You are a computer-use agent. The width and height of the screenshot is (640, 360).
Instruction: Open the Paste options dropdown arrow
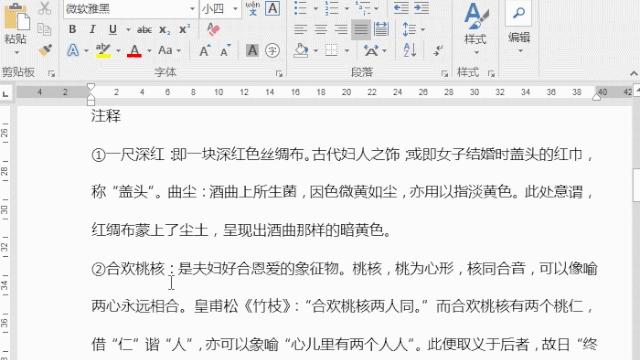[x=17, y=53]
